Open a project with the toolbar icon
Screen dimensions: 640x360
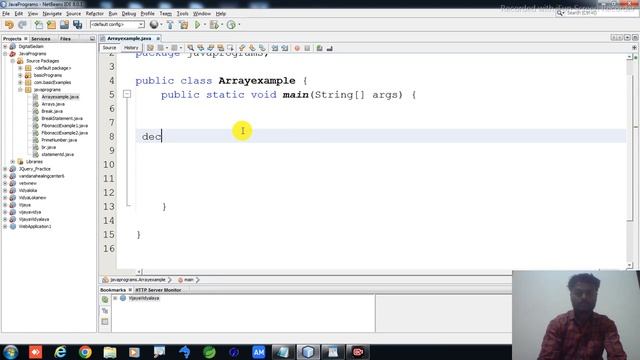(x=64, y=24)
